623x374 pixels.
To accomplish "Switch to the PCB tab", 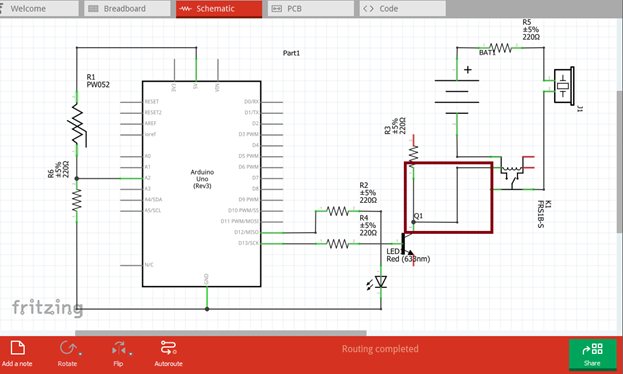I will (x=311, y=8).
